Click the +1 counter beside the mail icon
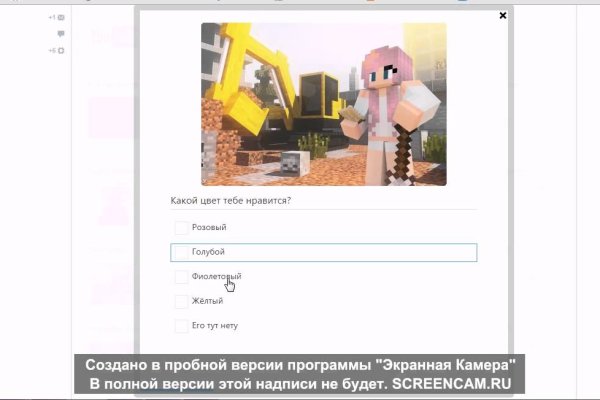 (51, 18)
